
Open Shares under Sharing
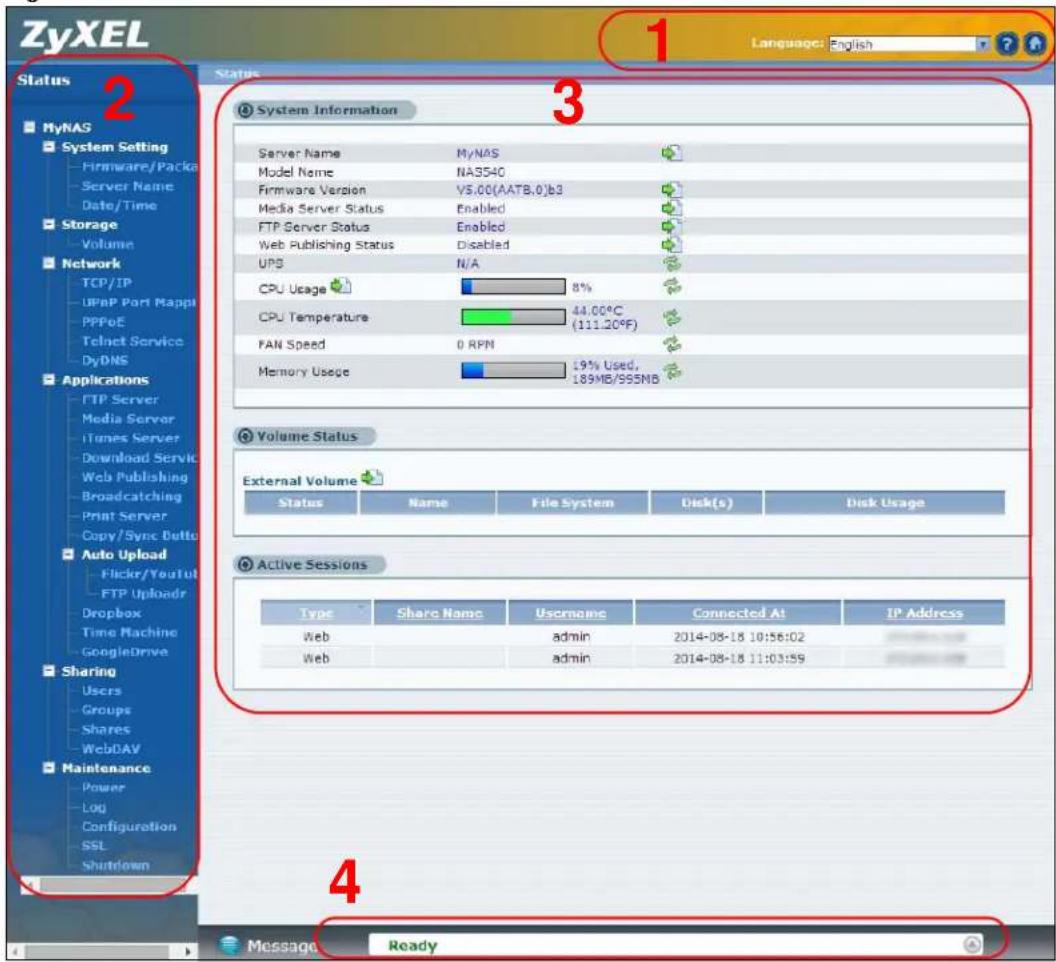pos(106,729)
